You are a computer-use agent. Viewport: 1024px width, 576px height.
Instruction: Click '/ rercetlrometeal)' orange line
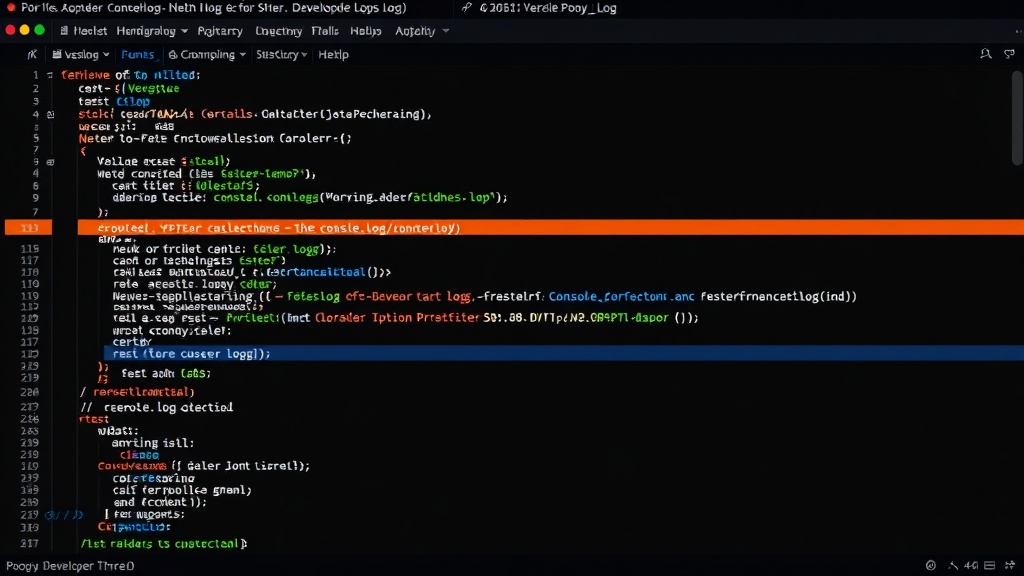coord(136,392)
